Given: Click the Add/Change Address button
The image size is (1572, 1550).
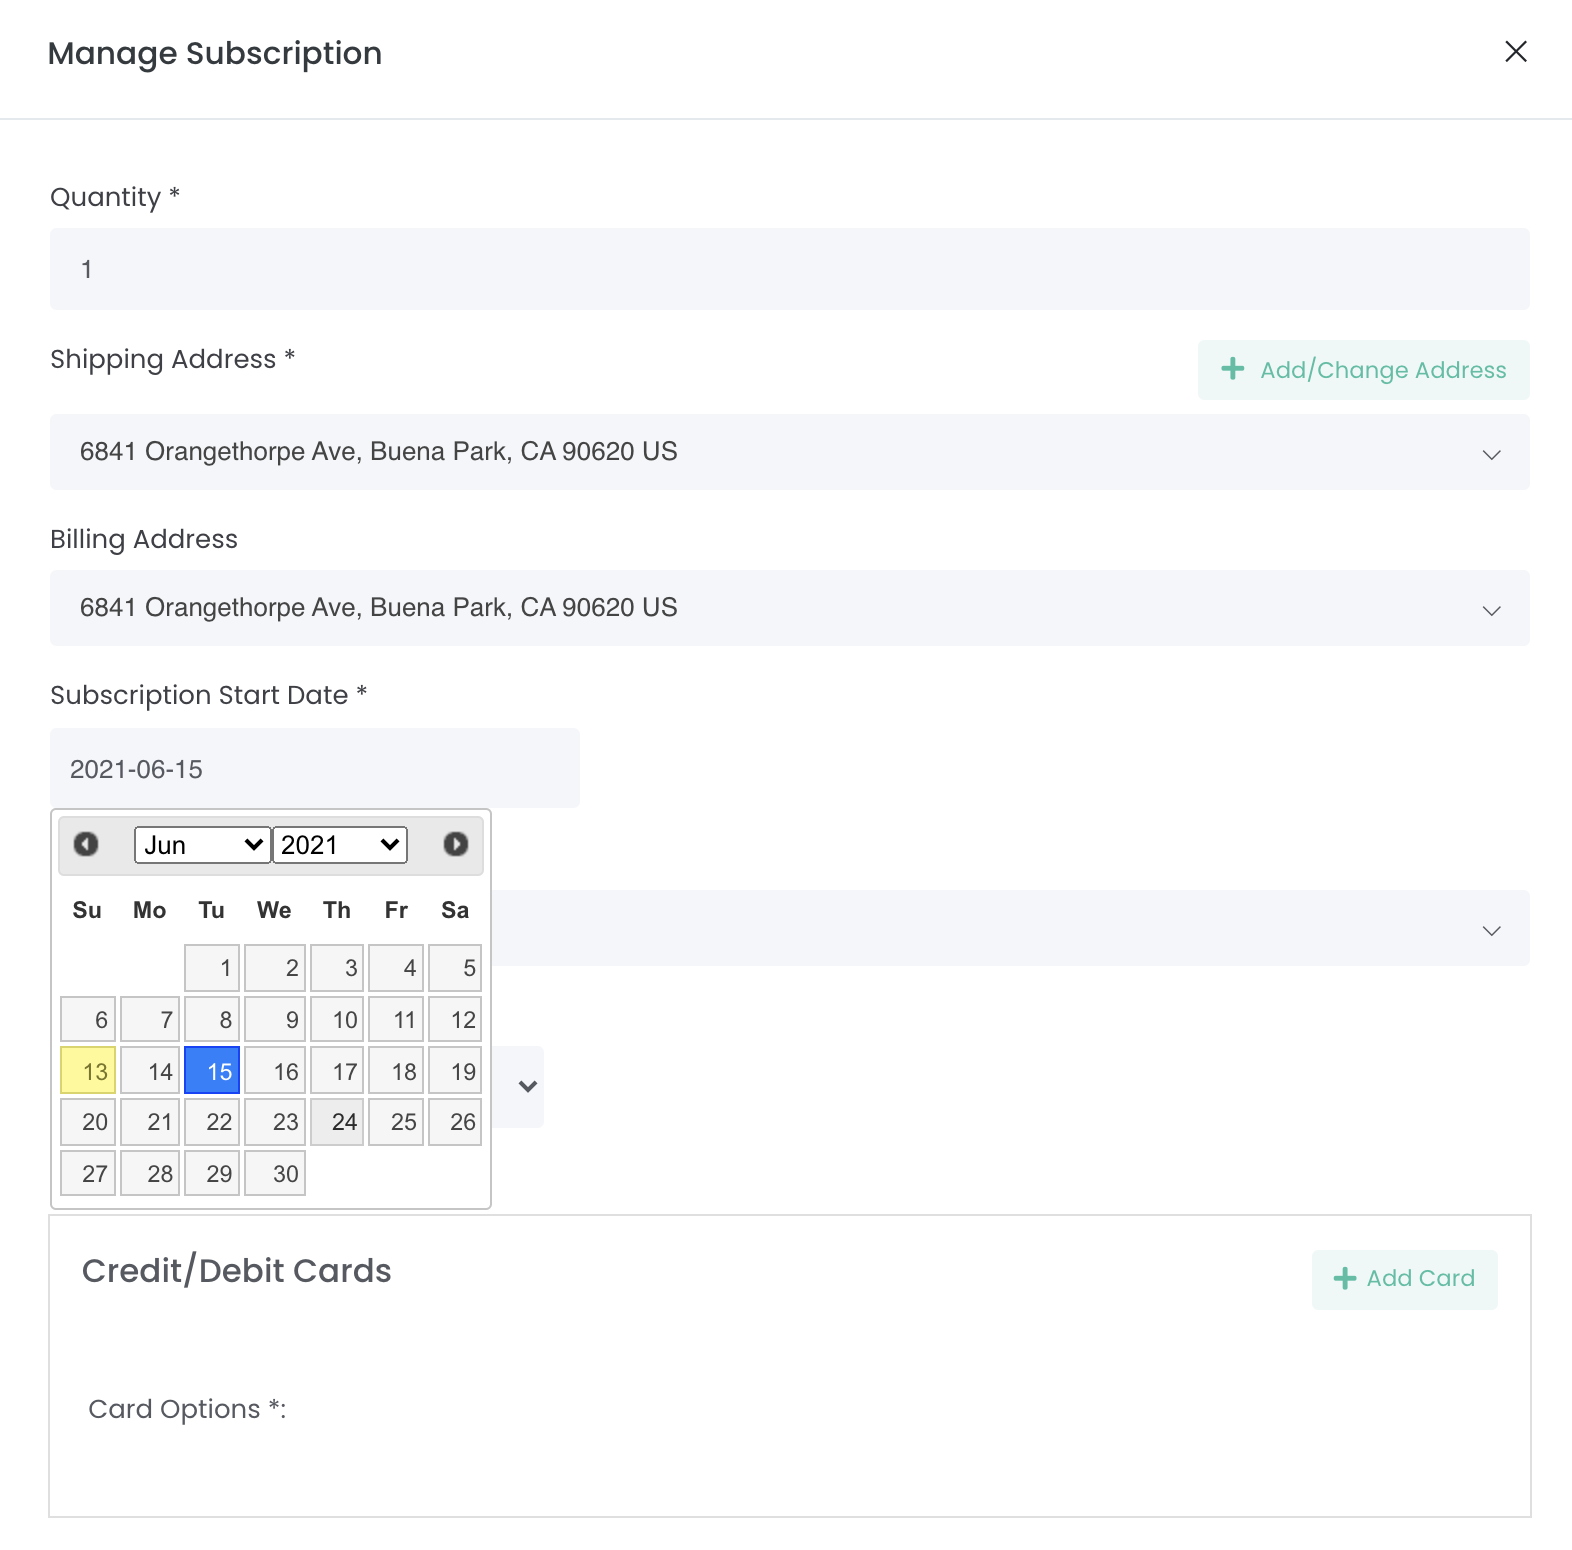Looking at the screenshot, I should (1363, 370).
